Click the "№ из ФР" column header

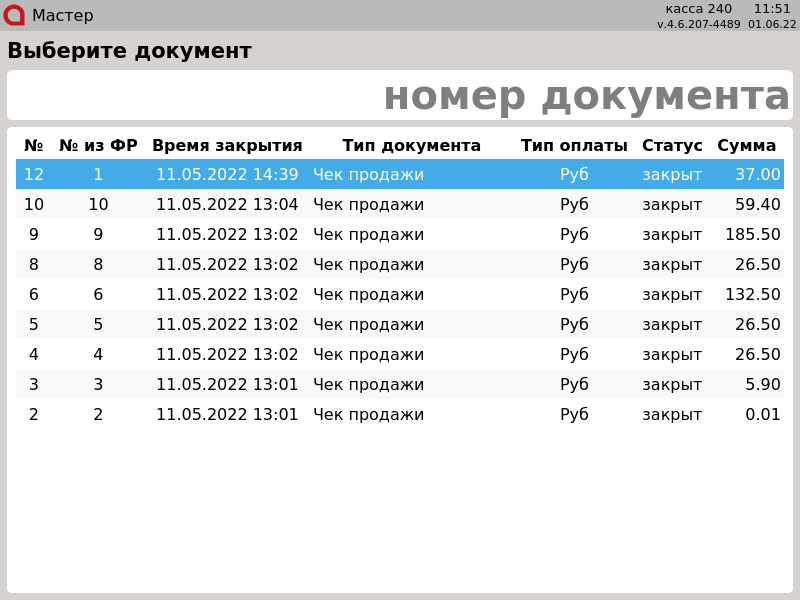tap(98, 146)
